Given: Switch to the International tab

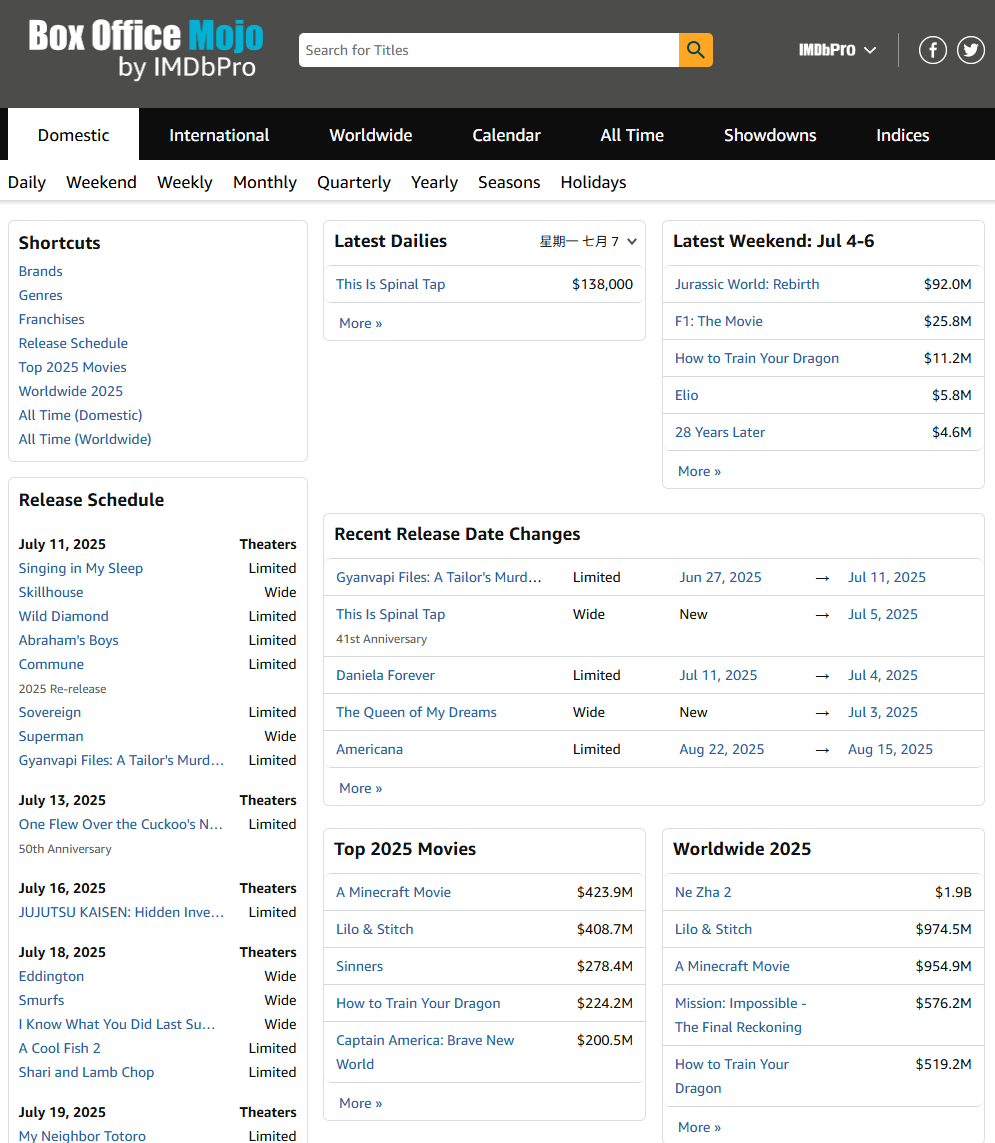Looking at the screenshot, I should 219,135.
